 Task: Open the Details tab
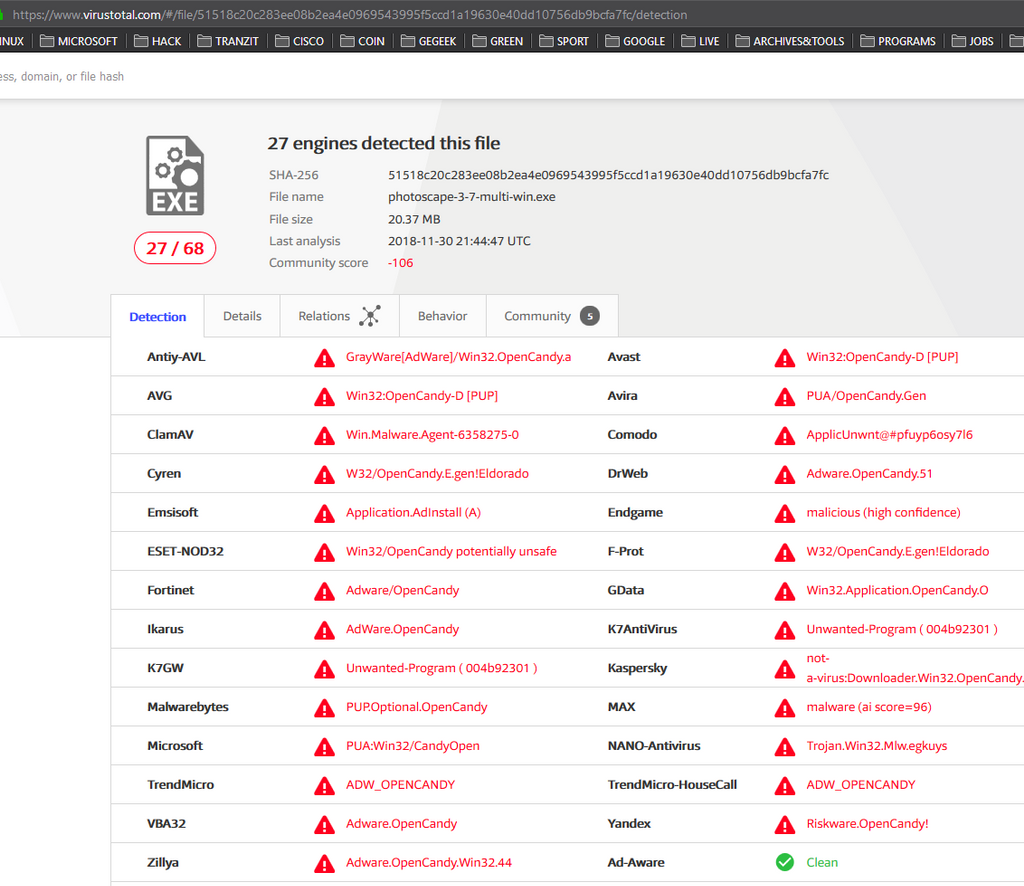[x=242, y=316]
